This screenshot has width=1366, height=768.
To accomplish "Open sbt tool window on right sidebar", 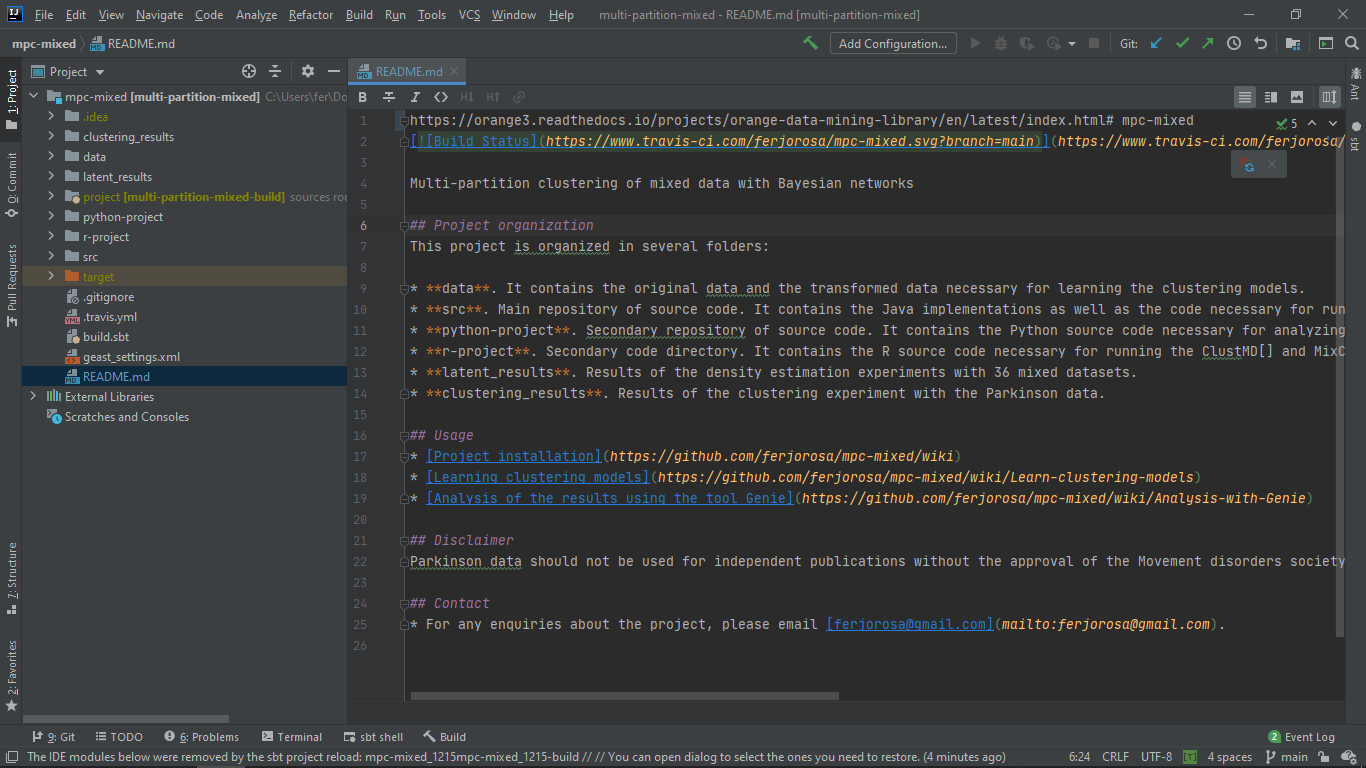I will click(x=1355, y=136).
